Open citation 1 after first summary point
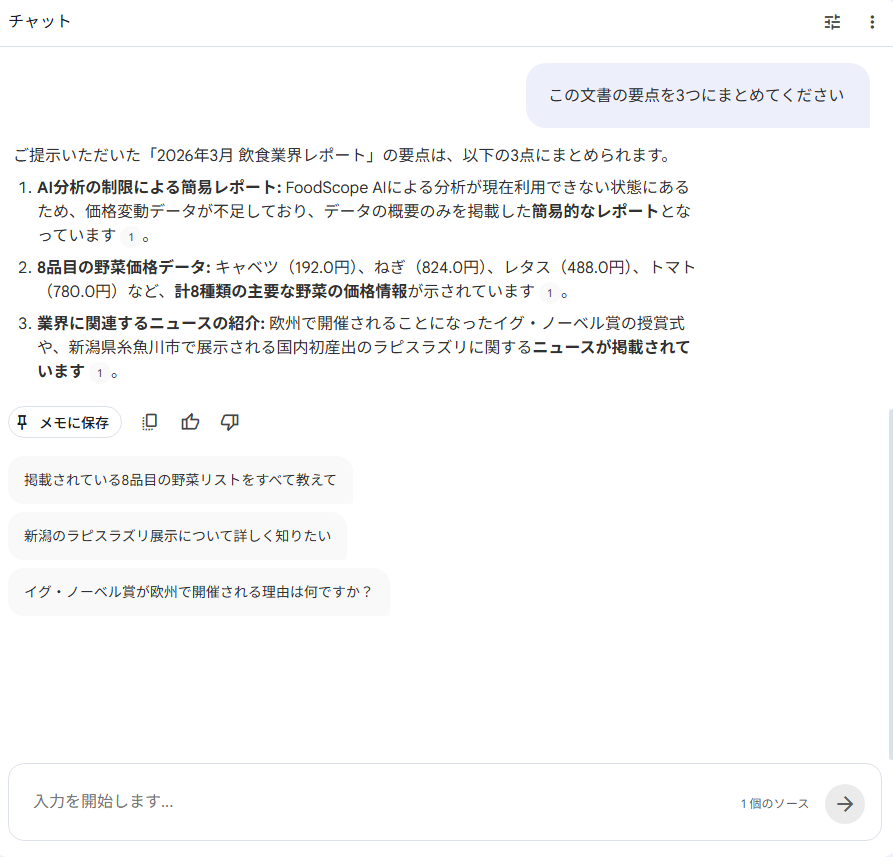 [x=131, y=237]
